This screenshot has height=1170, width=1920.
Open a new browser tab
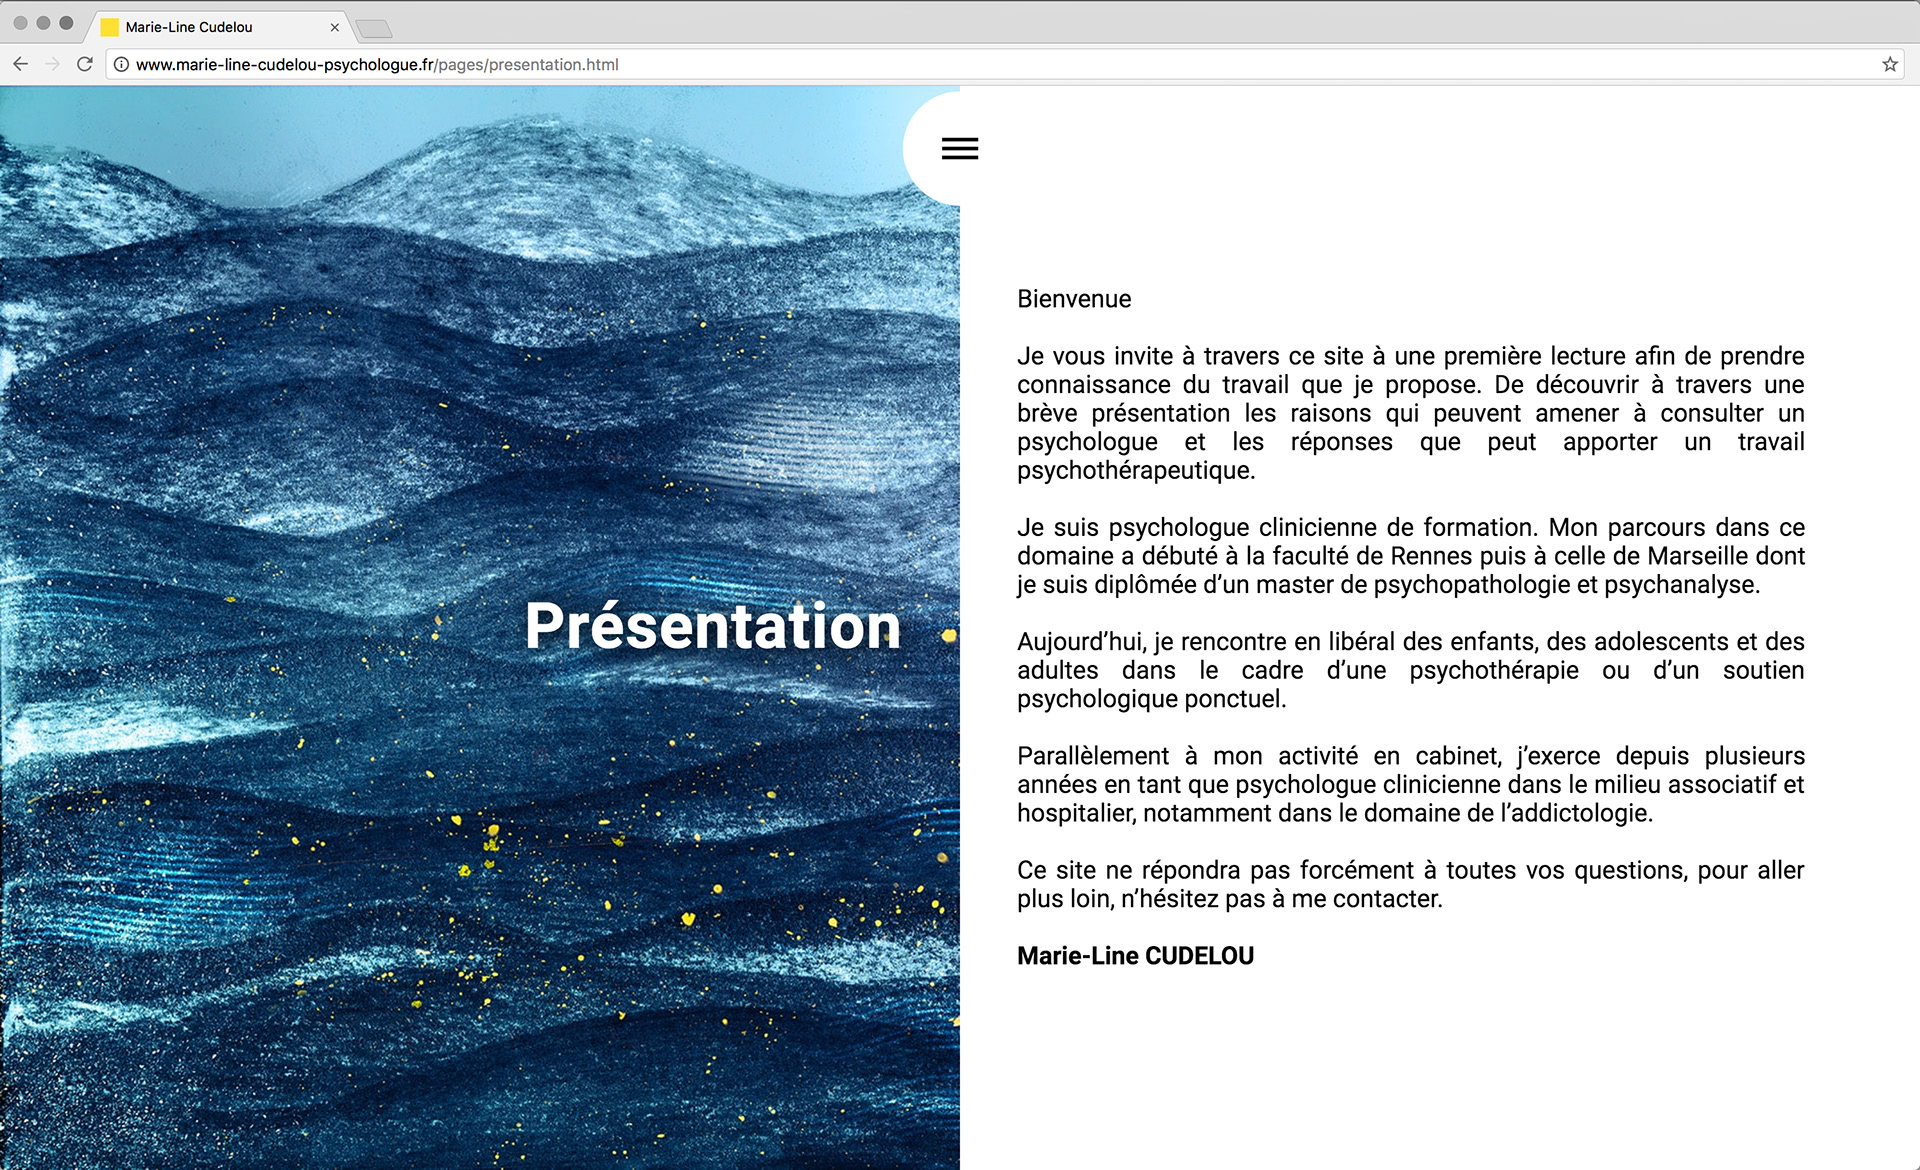(x=373, y=28)
